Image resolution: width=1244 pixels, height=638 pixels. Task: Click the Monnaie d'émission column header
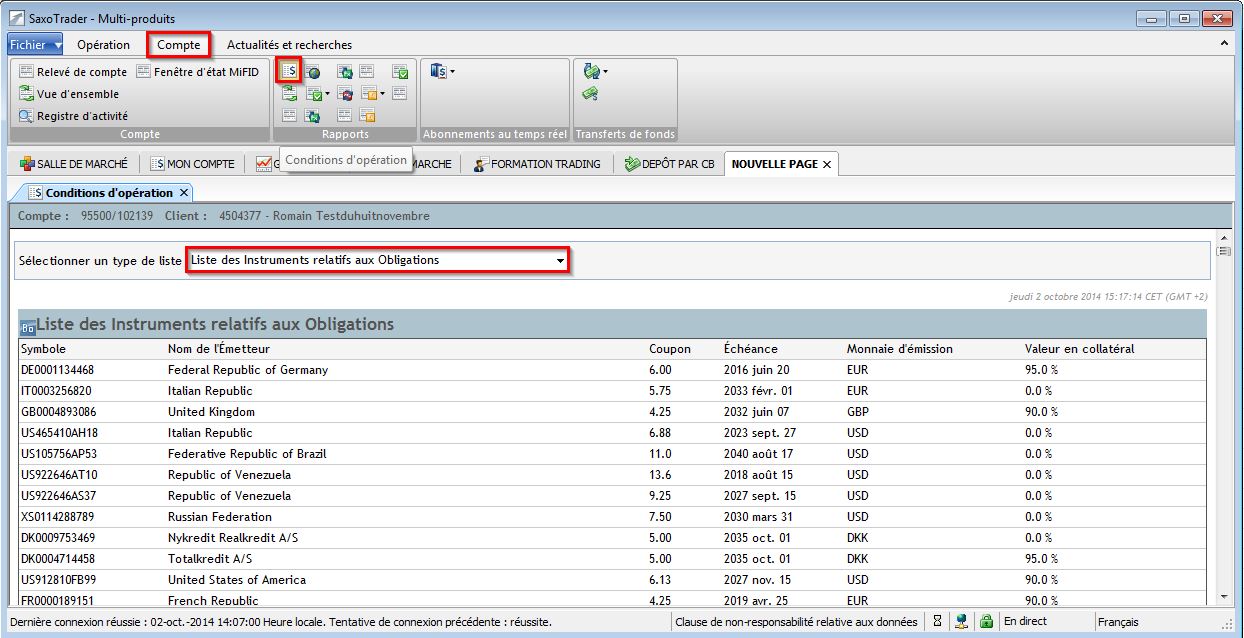[899, 349]
